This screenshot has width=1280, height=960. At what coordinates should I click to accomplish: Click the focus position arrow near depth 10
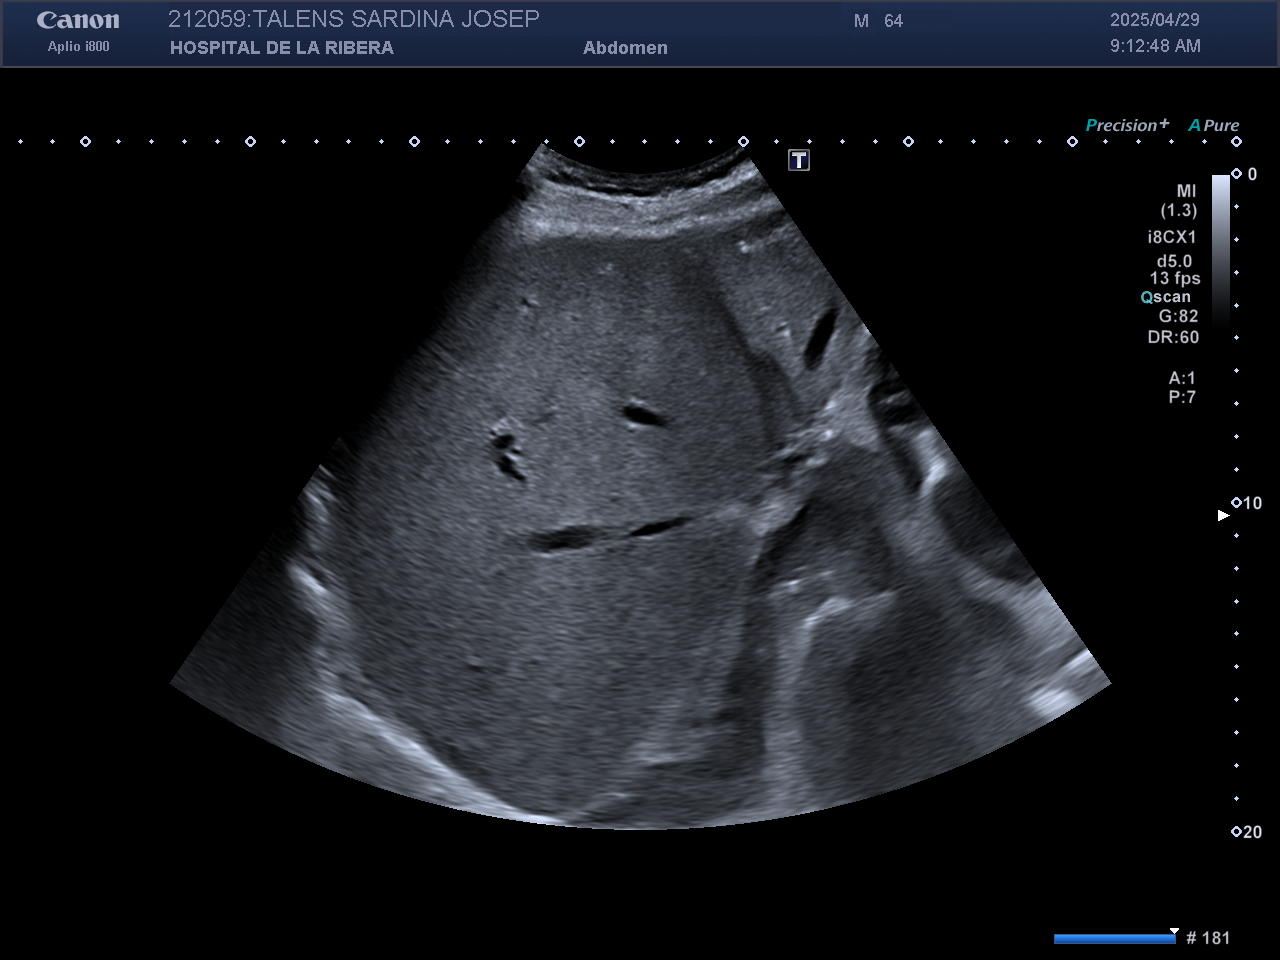pos(1222,515)
